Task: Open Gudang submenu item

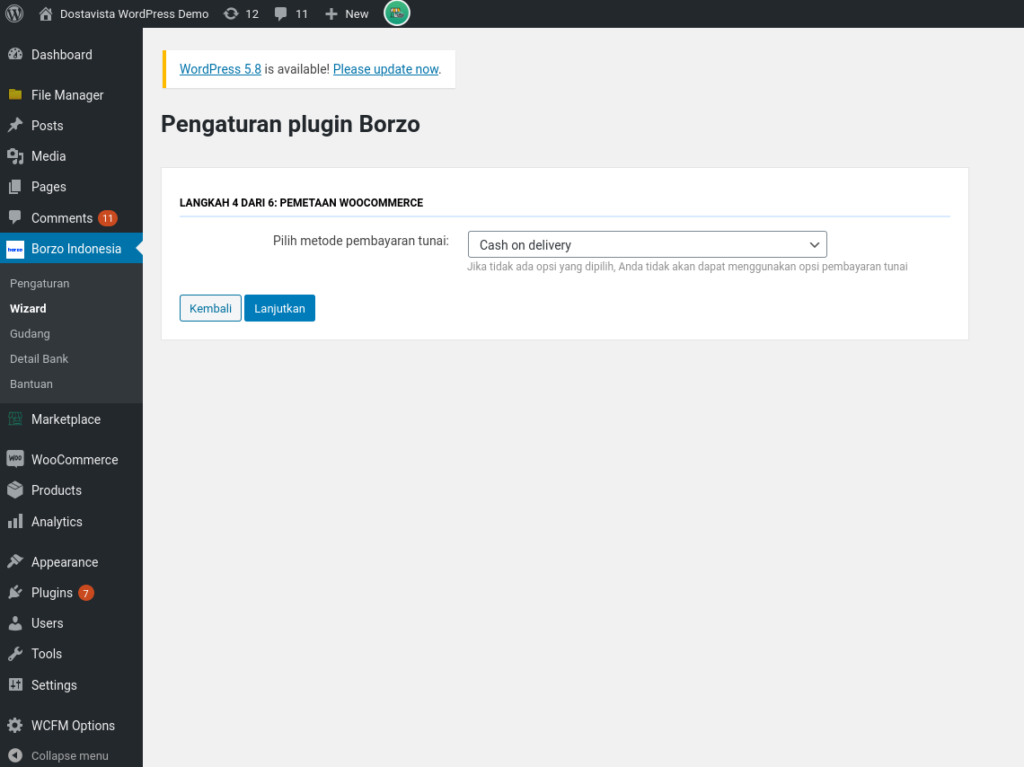Action: pos(30,334)
